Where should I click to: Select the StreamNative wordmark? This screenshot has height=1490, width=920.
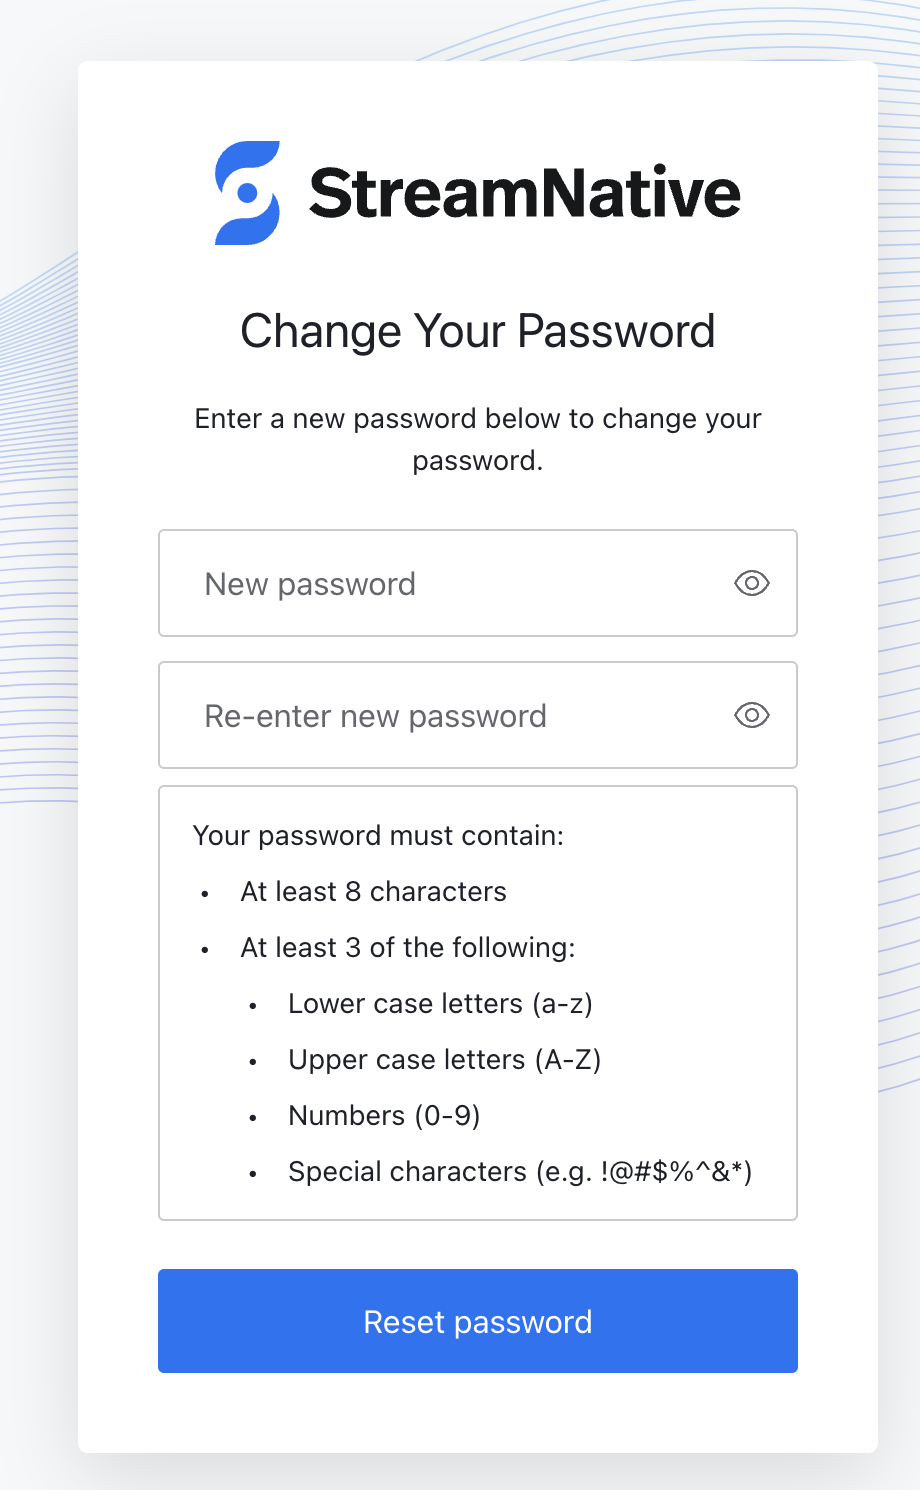click(x=525, y=192)
